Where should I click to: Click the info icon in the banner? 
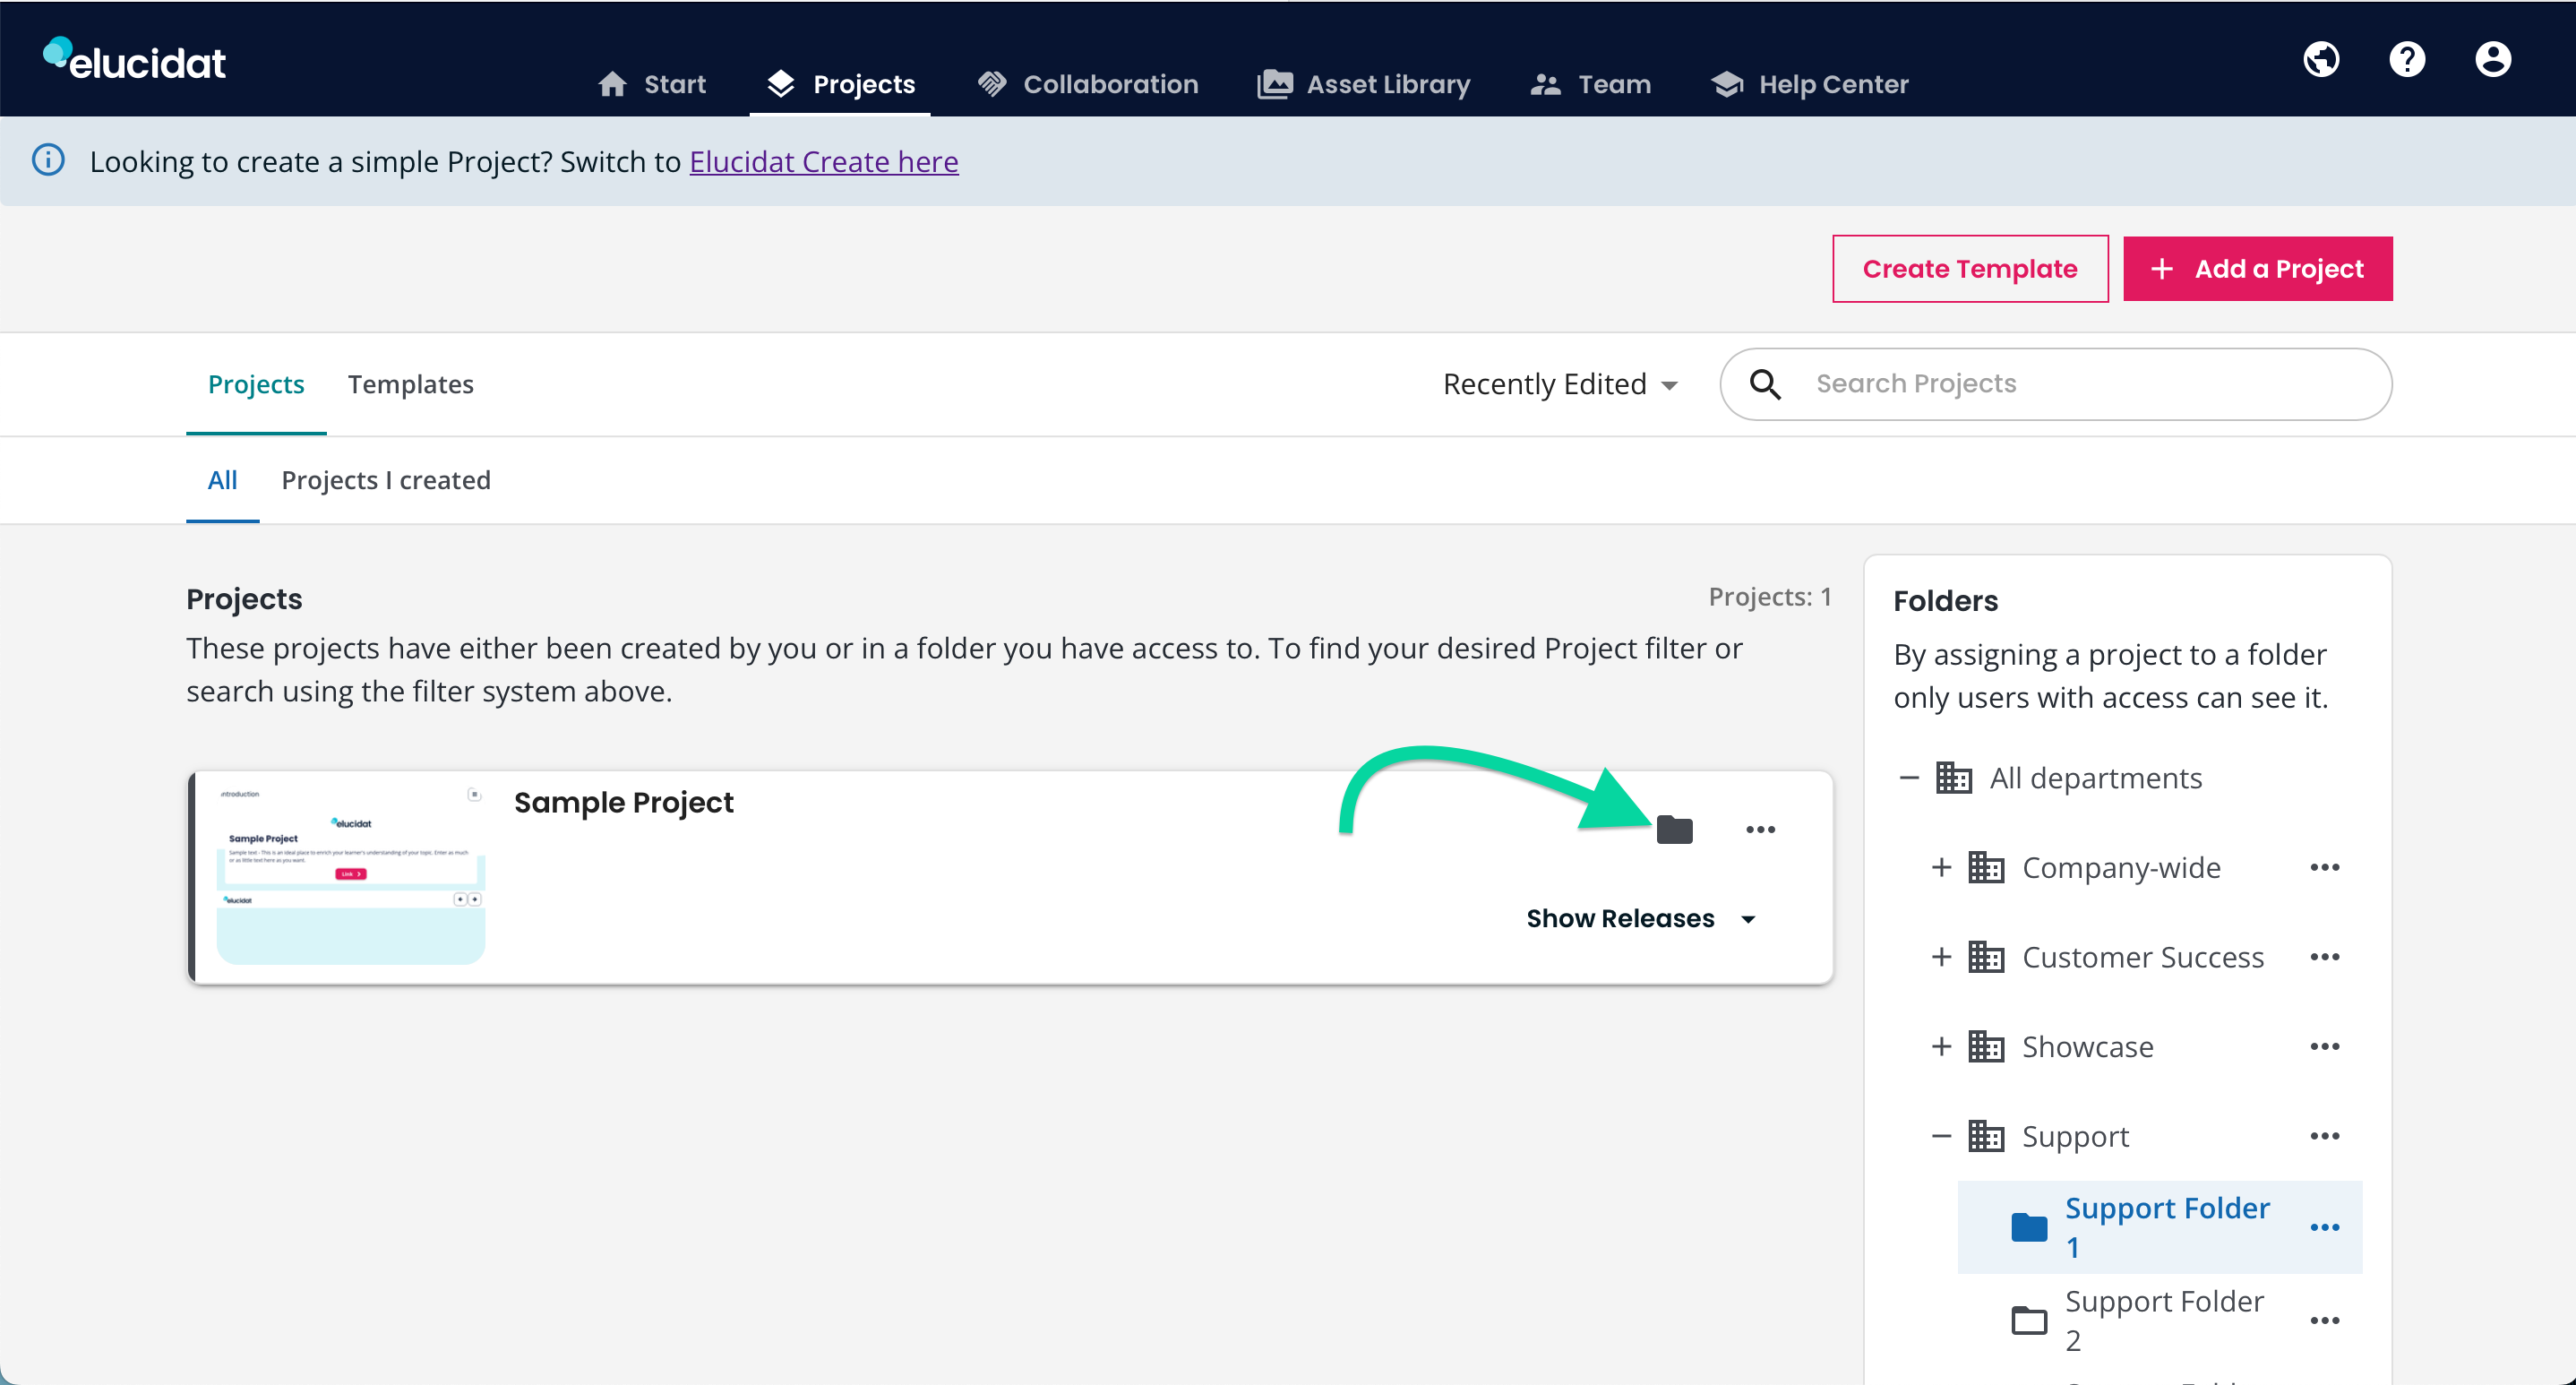coord(48,160)
